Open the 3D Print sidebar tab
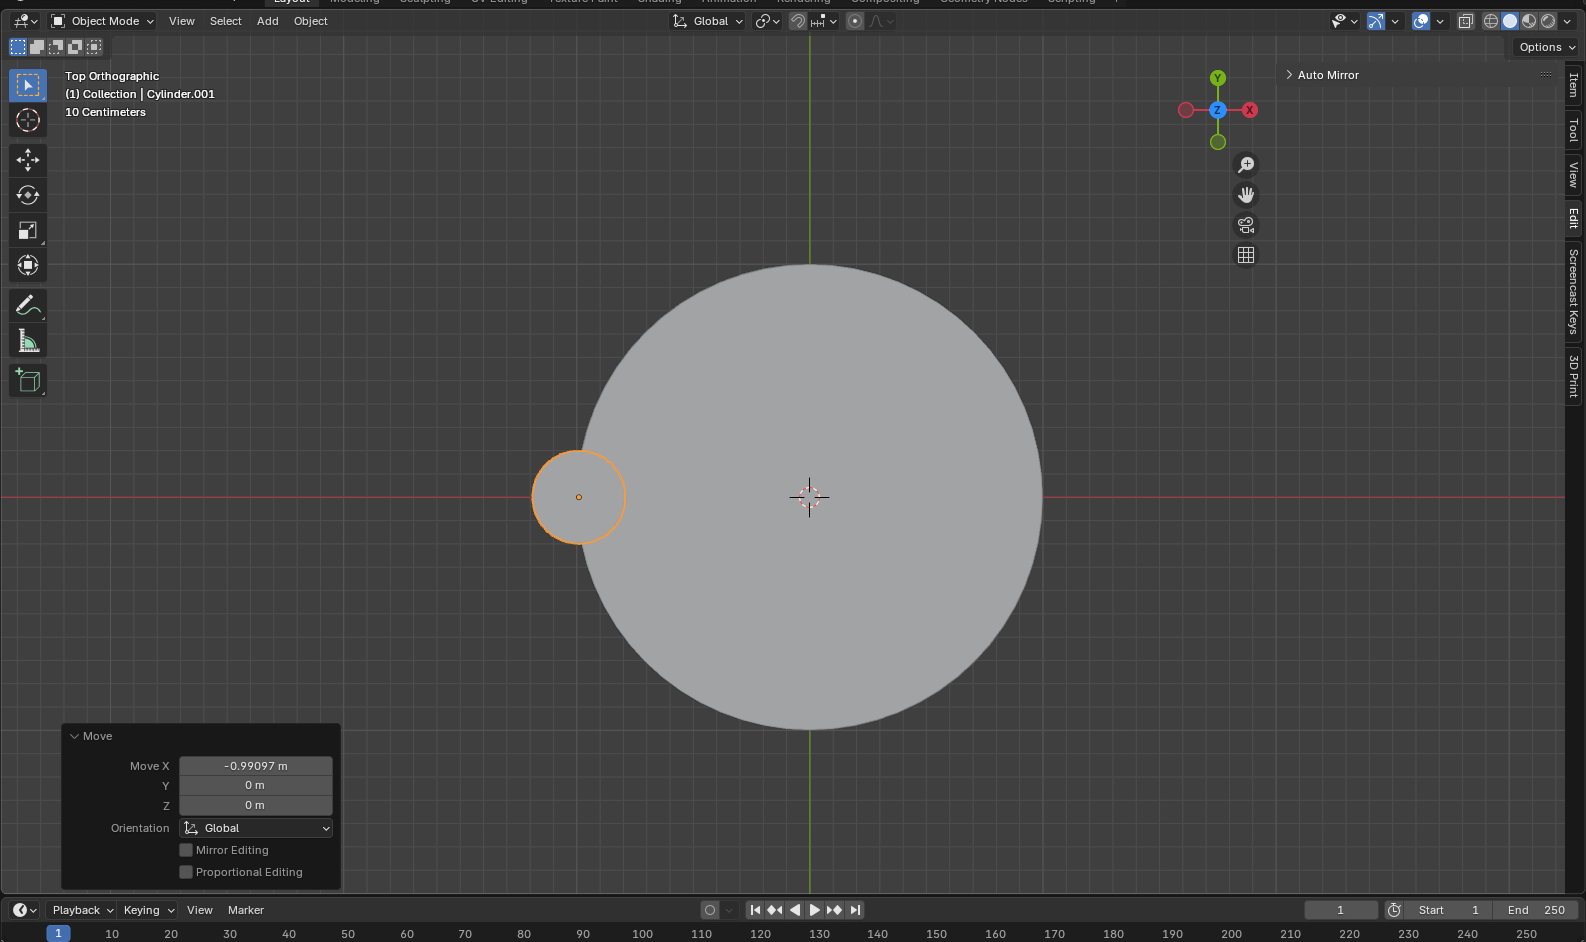This screenshot has width=1586, height=942. [1574, 376]
